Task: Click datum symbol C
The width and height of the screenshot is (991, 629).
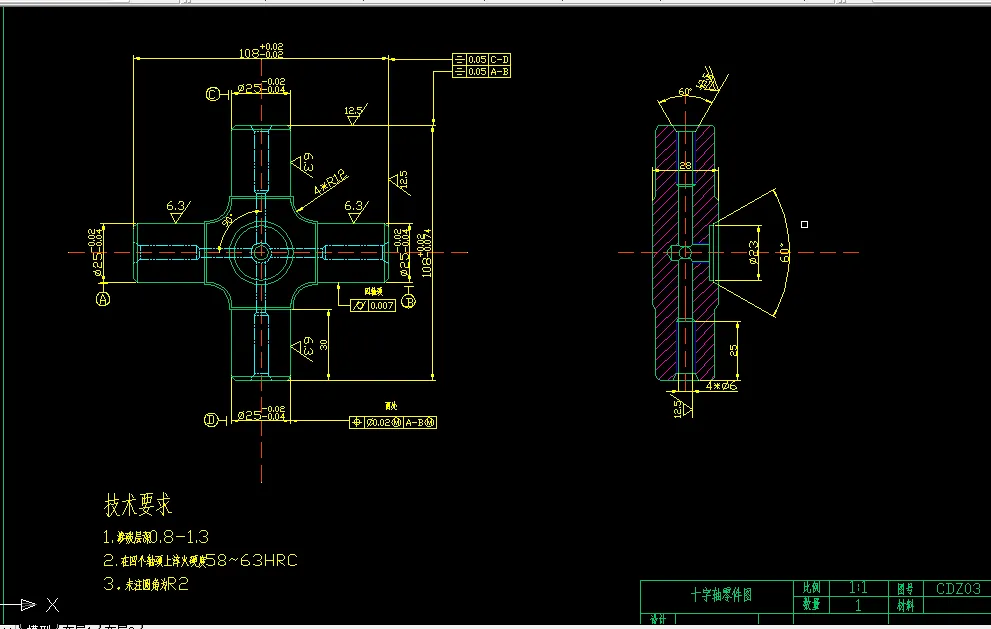Action: pos(213,94)
